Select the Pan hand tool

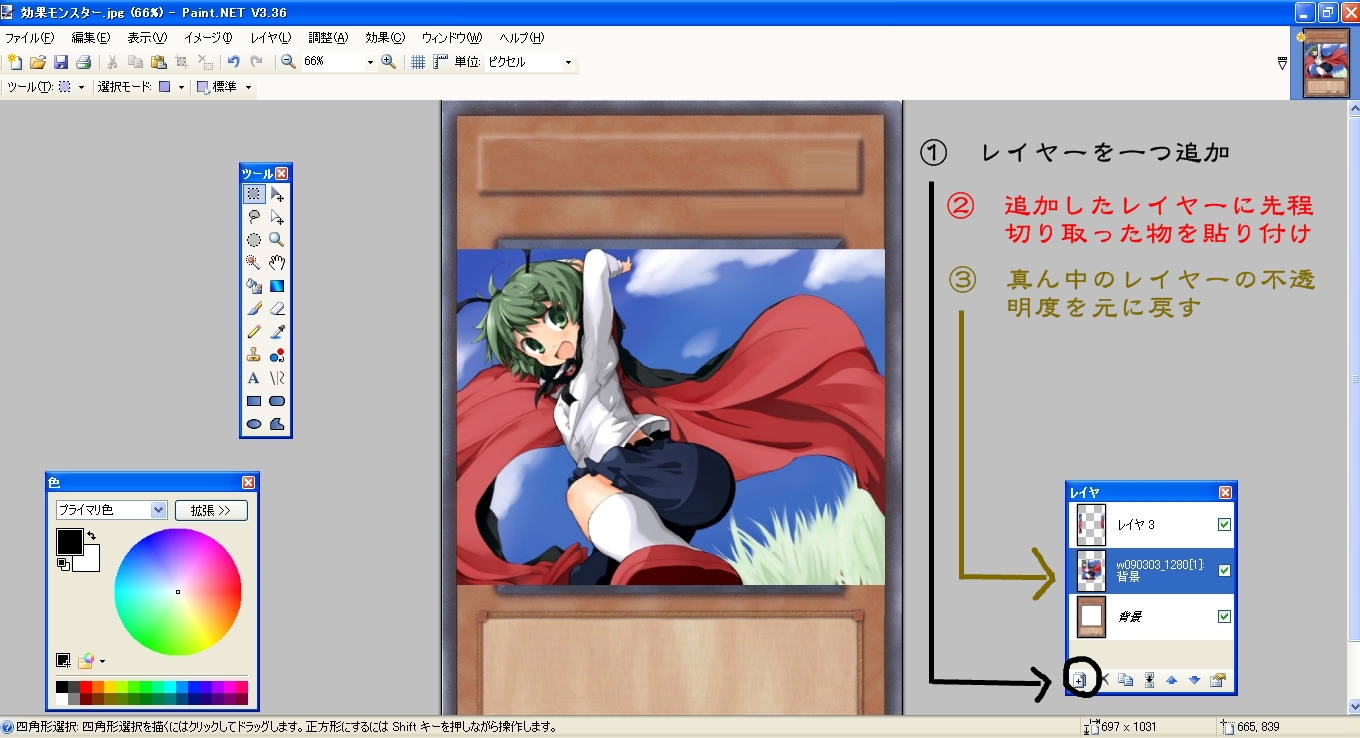[x=277, y=263]
